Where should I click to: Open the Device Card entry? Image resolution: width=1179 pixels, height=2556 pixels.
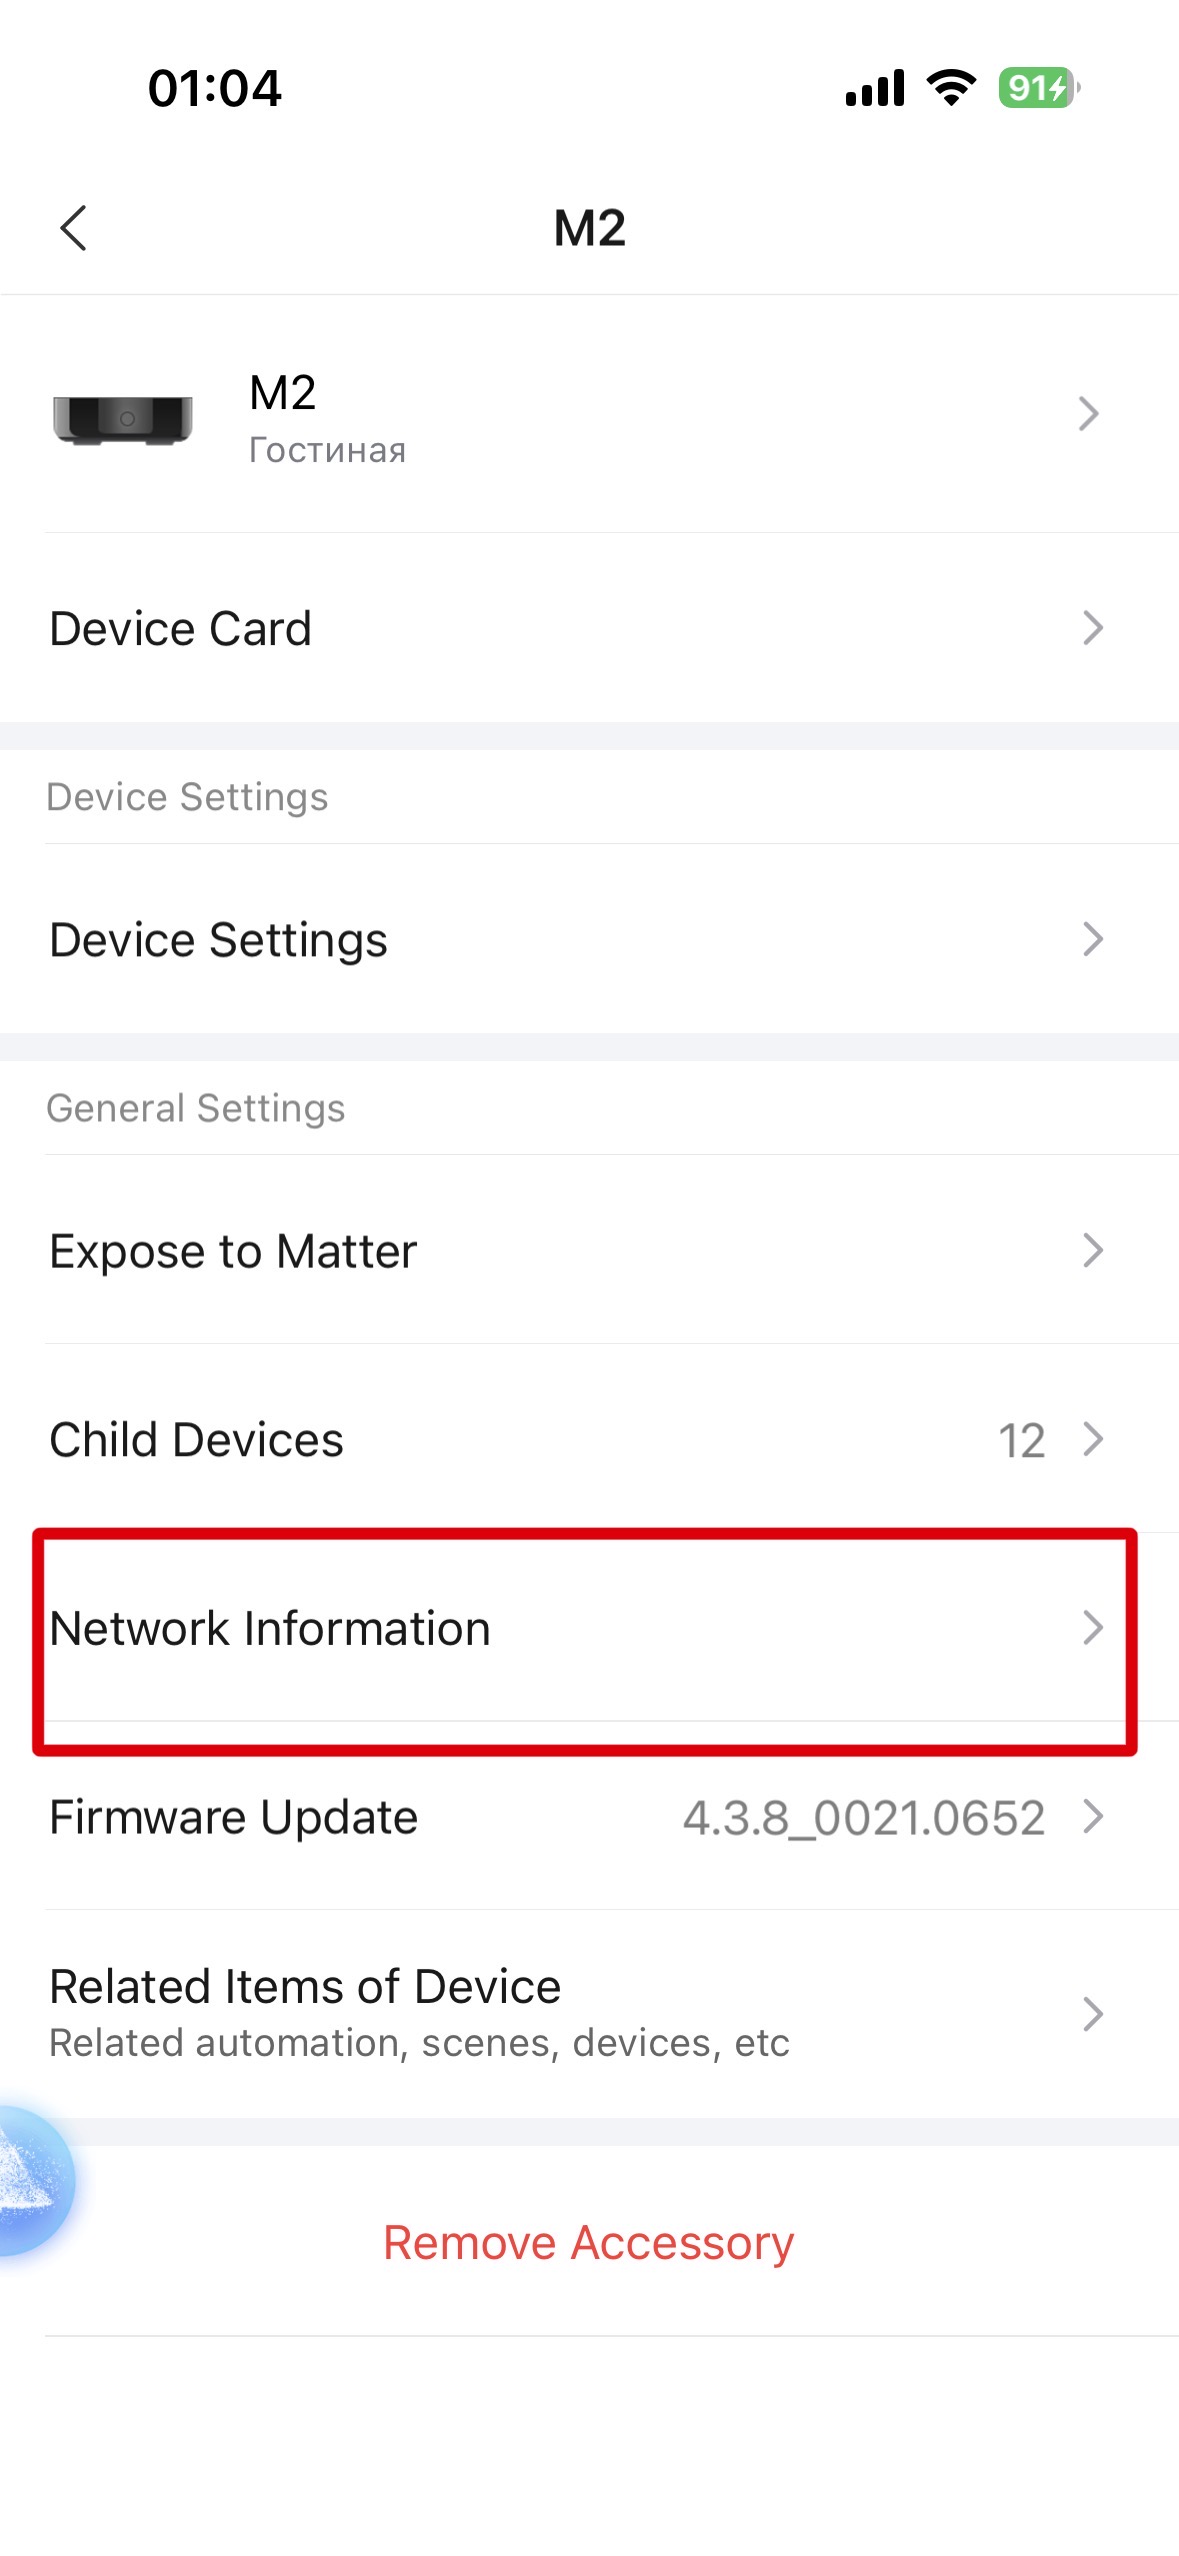182,629
